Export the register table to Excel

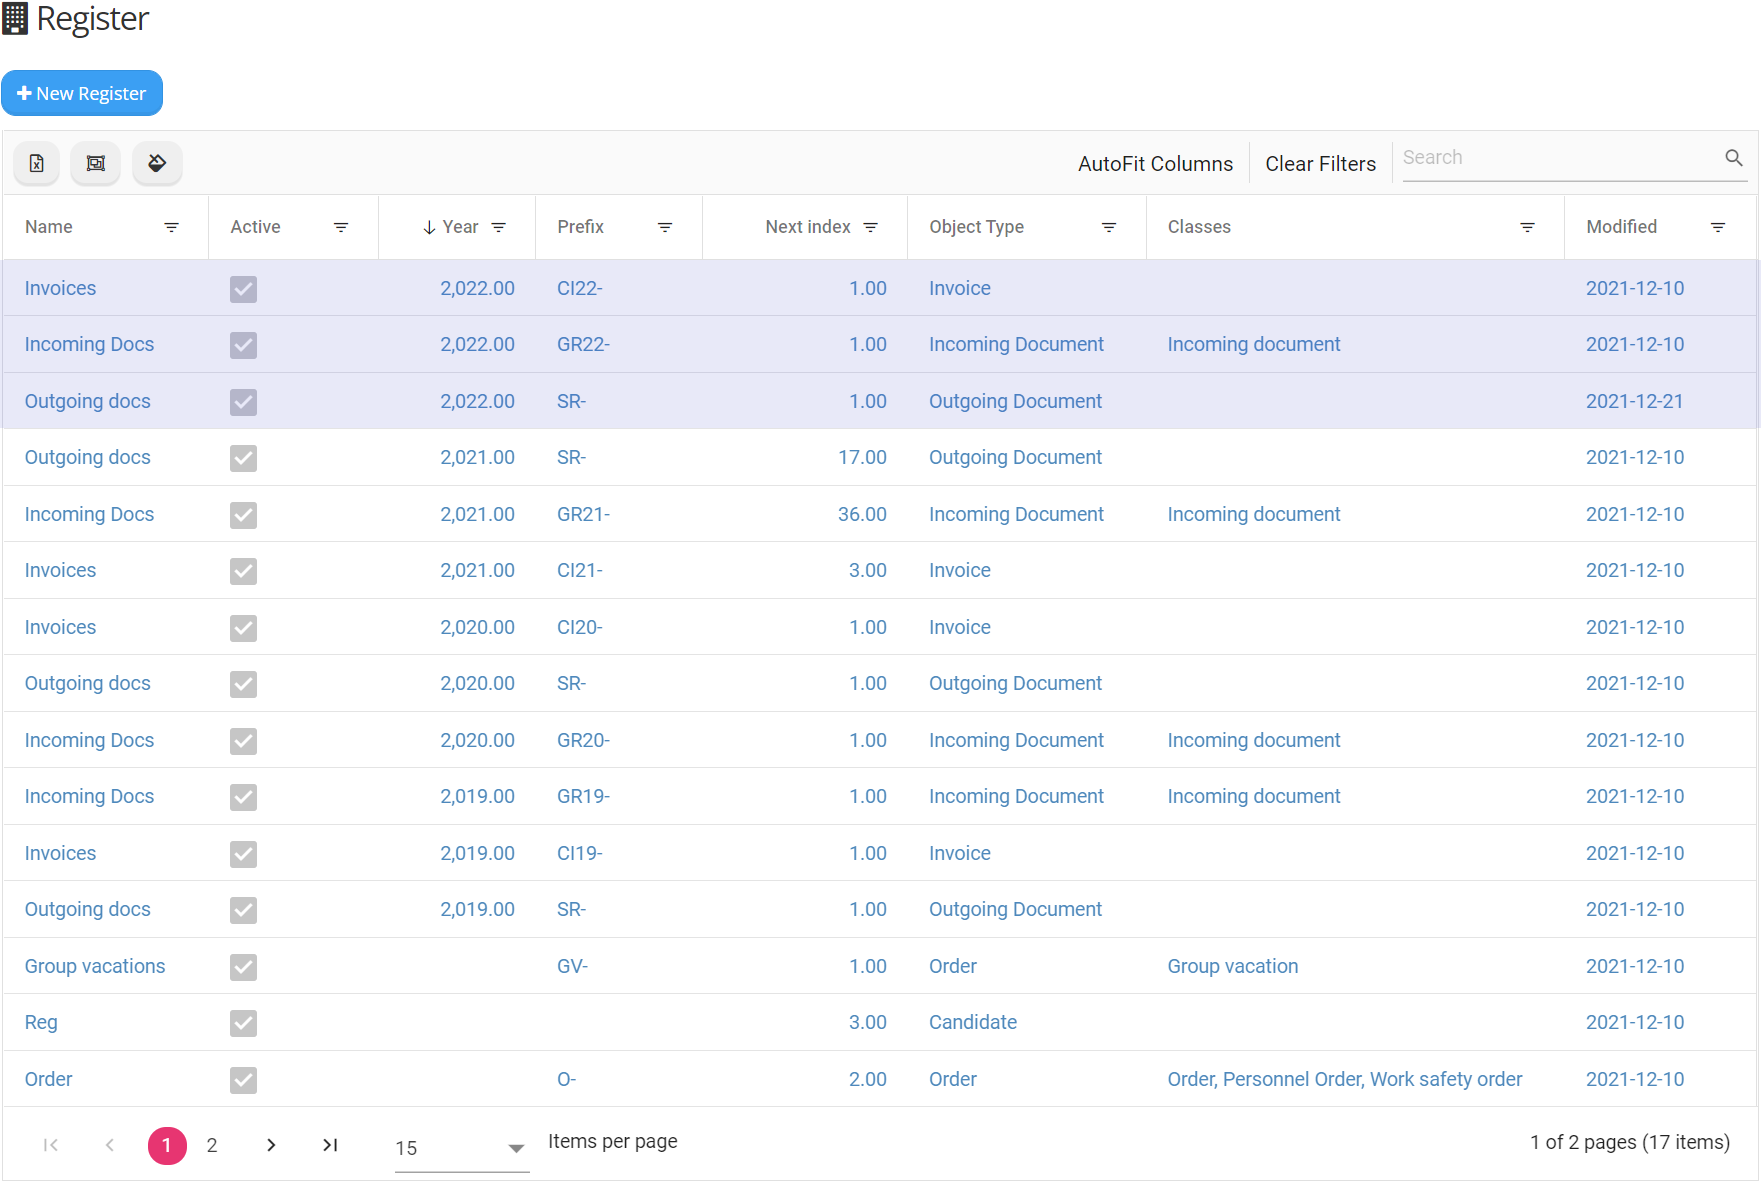(36, 163)
